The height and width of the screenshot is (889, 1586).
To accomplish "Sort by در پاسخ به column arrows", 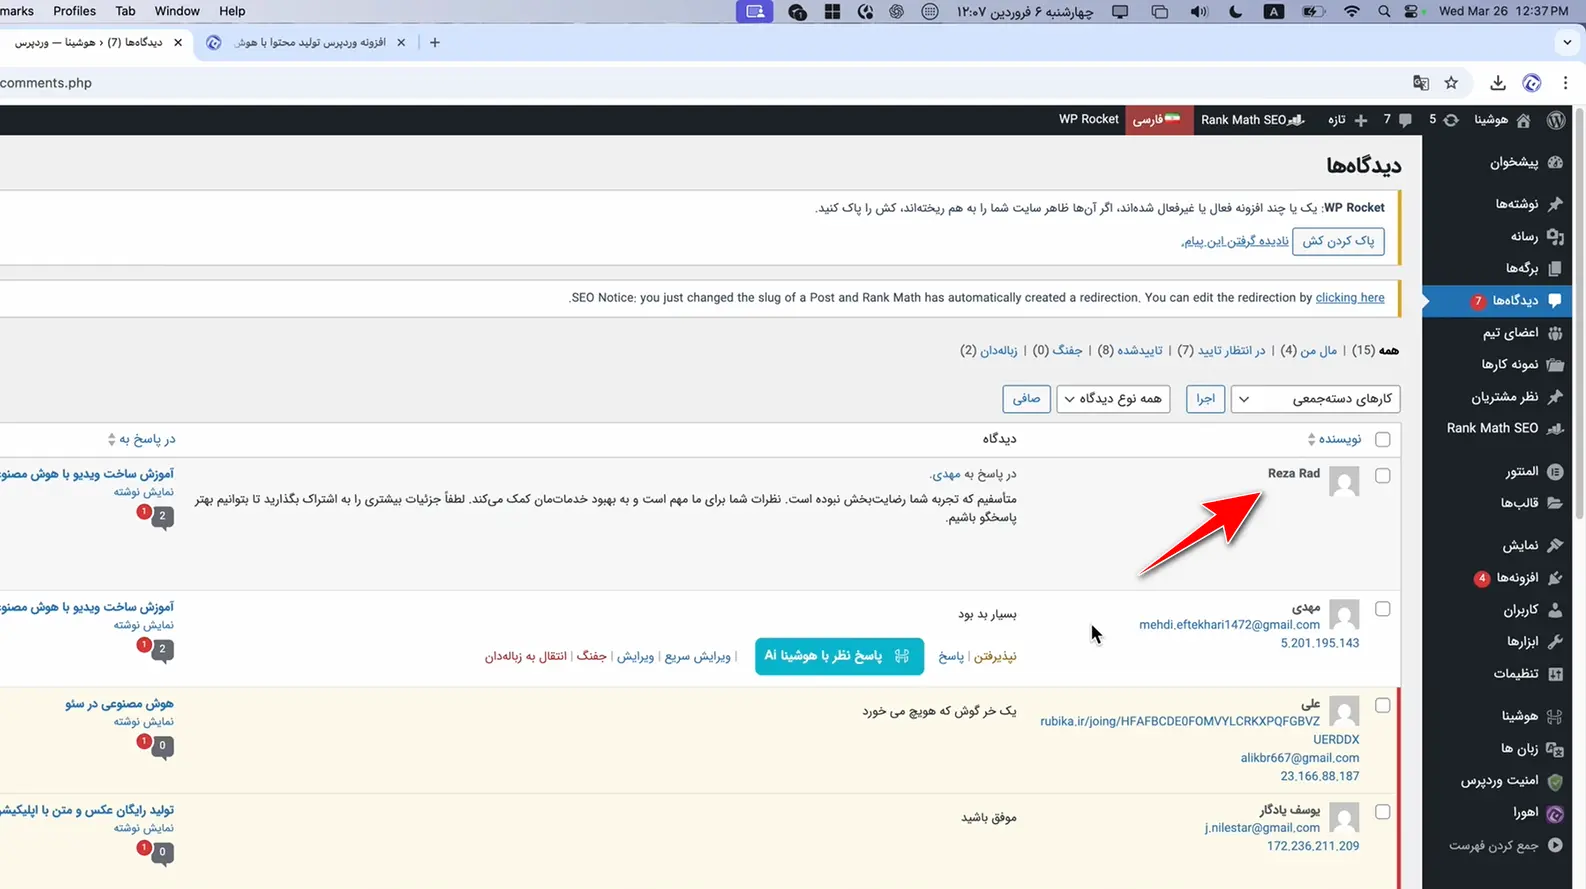I will pyautogui.click(x=111, y=440).
